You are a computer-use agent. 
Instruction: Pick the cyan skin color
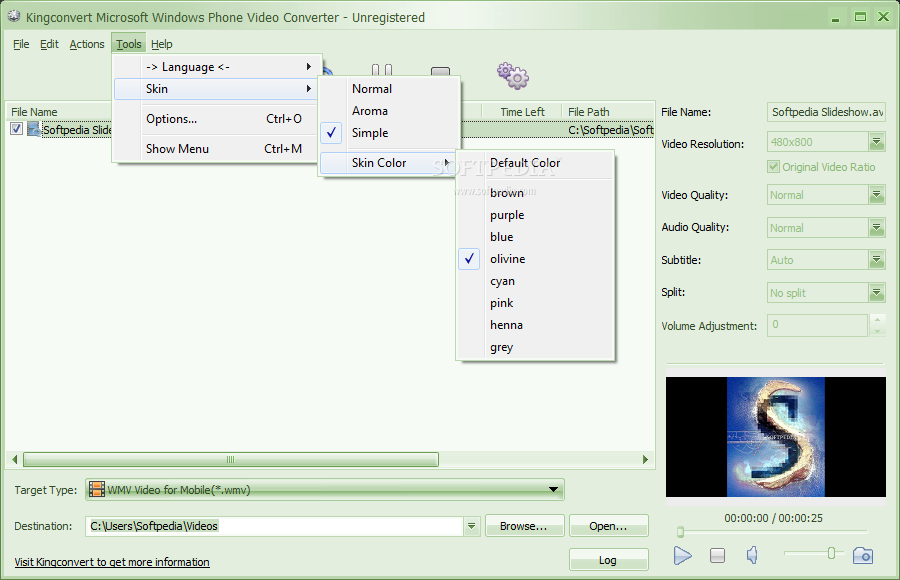click(536, 281)
